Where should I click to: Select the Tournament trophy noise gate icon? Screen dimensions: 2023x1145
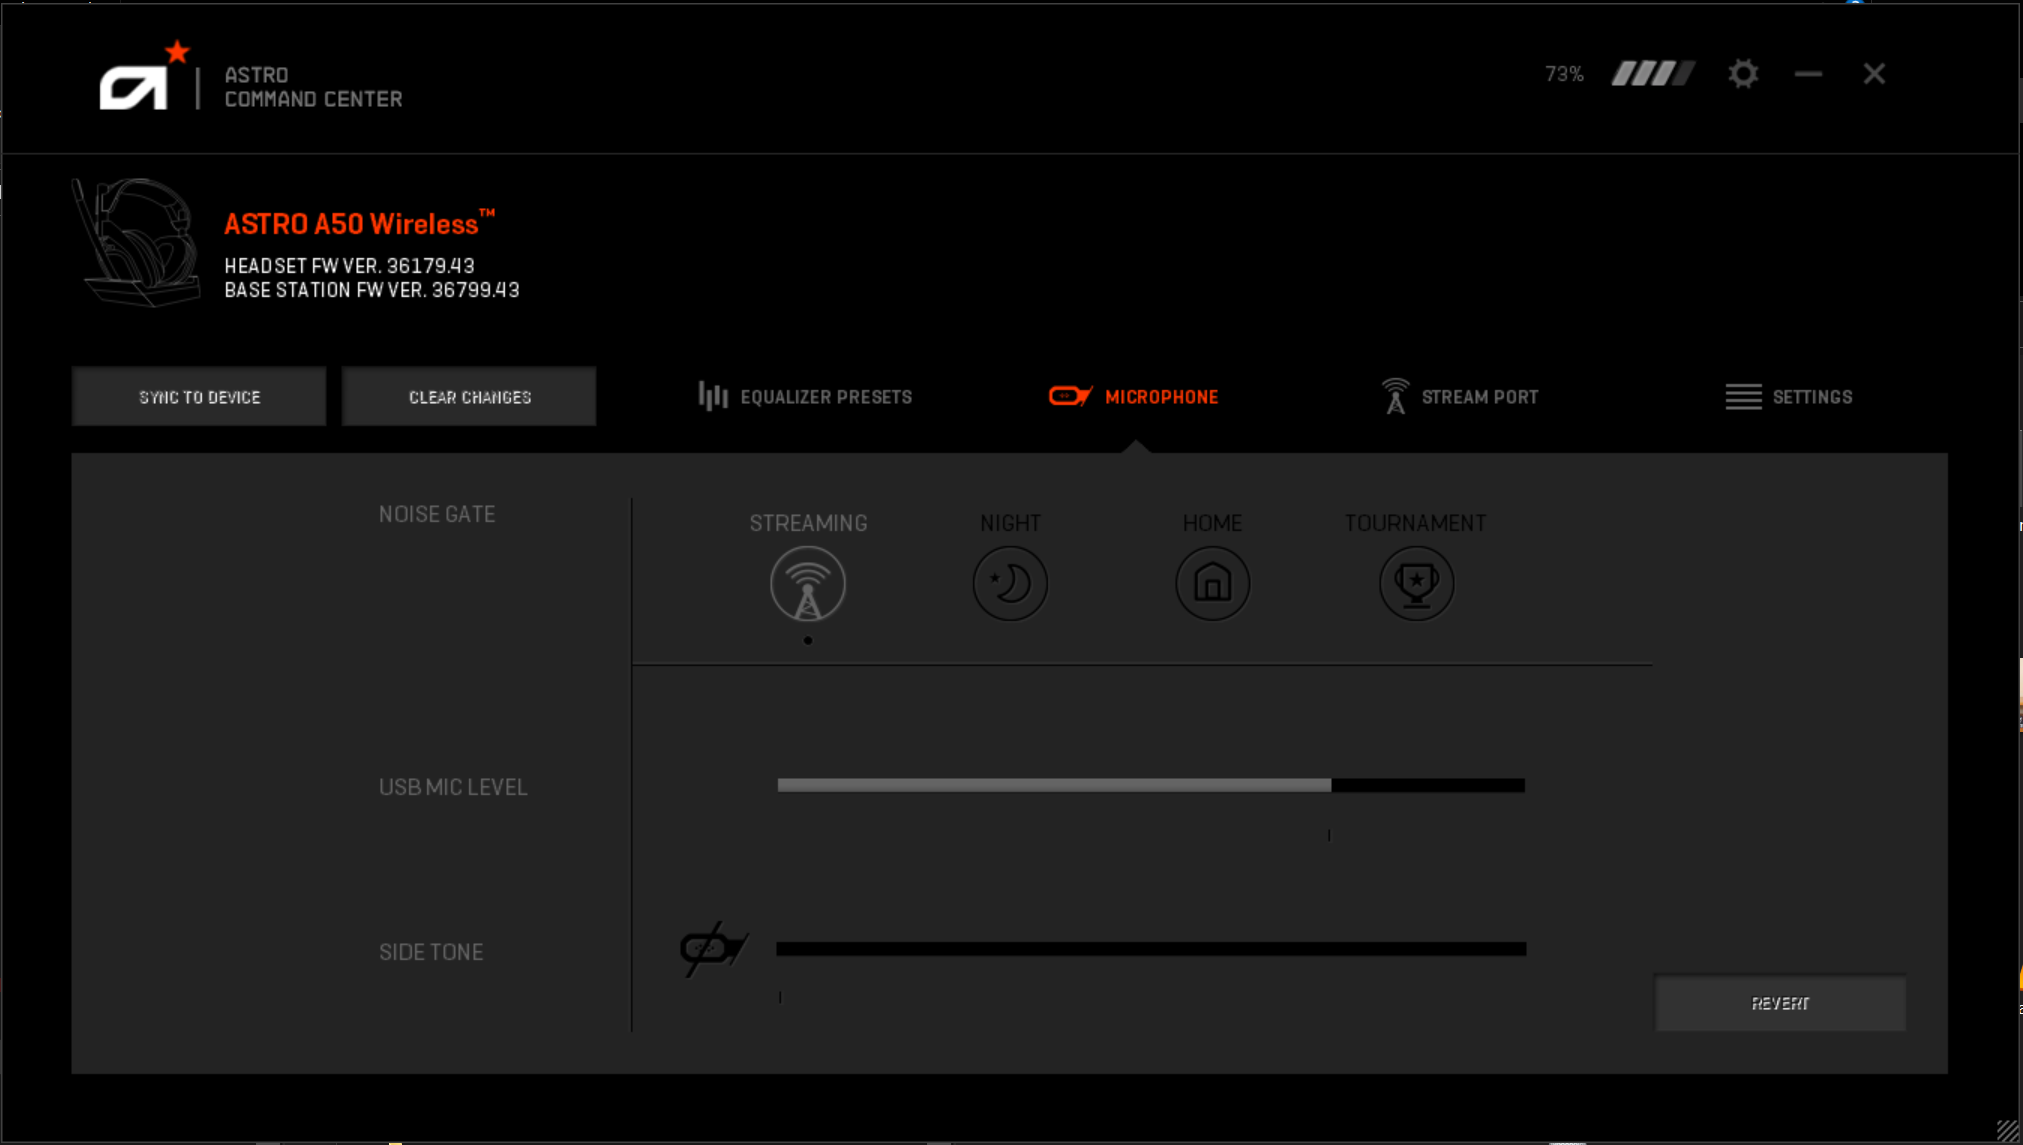[1416, 584]
